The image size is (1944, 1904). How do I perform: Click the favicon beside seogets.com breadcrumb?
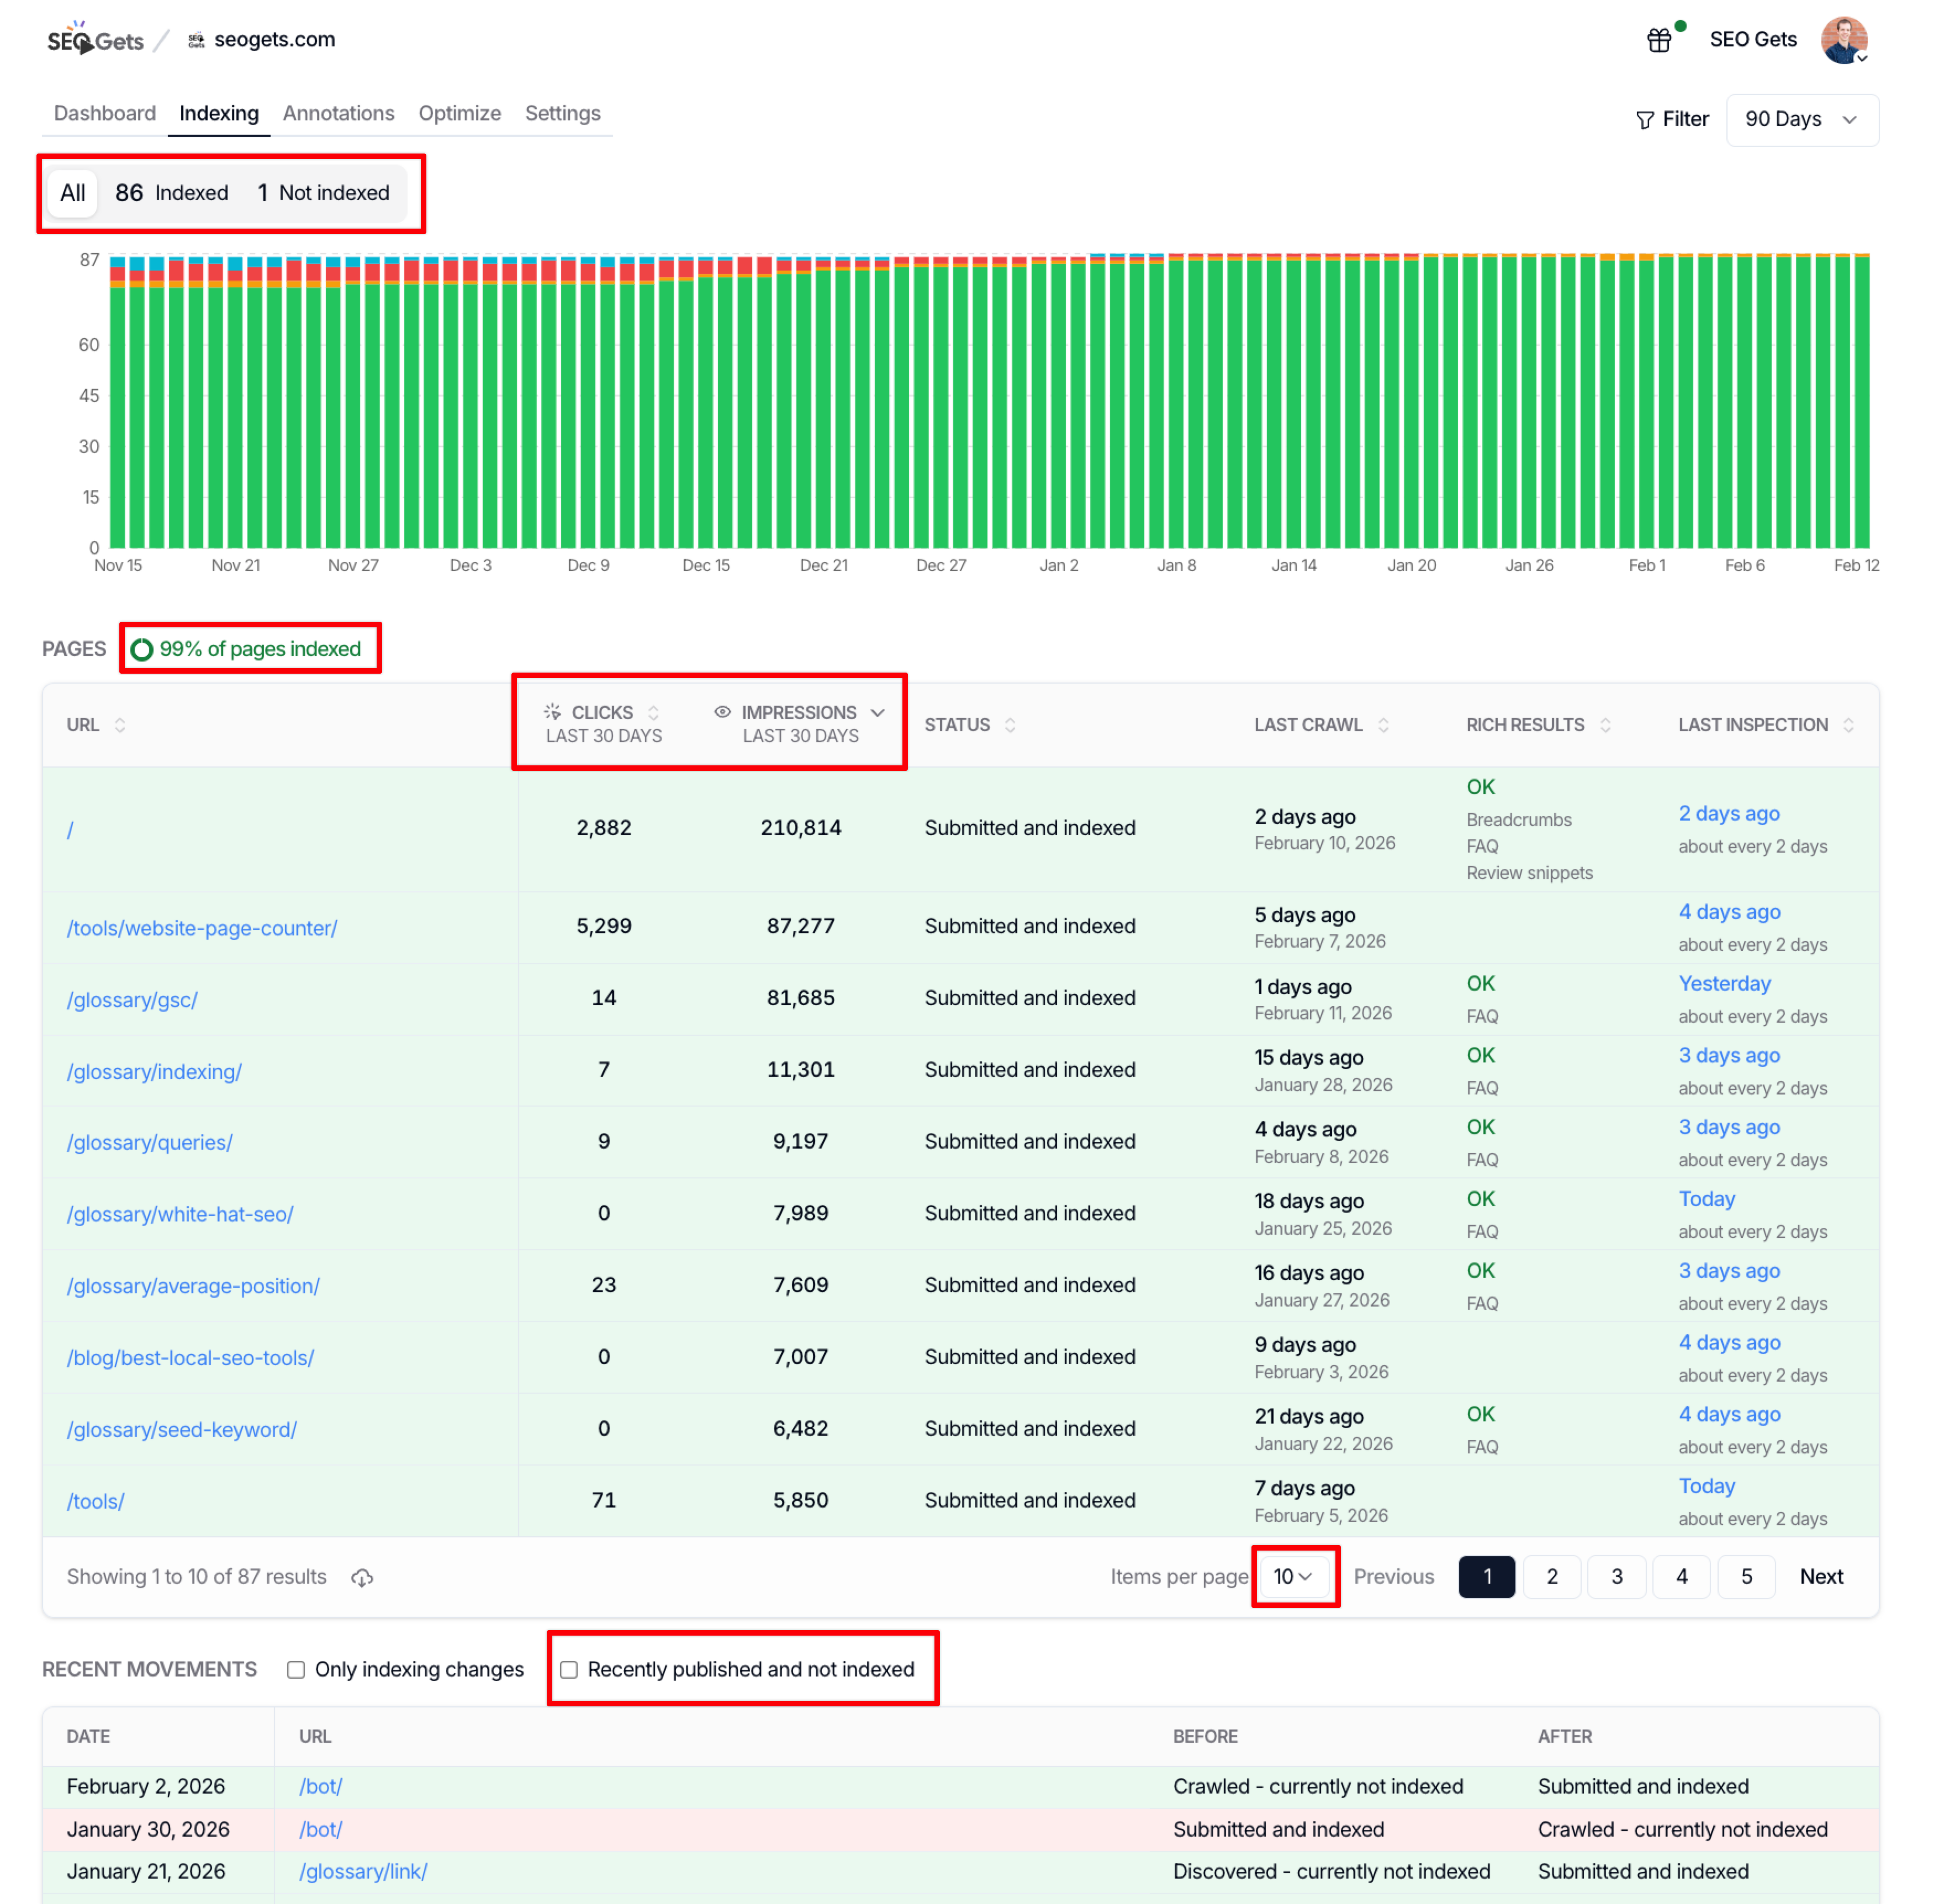pos(196,39)
